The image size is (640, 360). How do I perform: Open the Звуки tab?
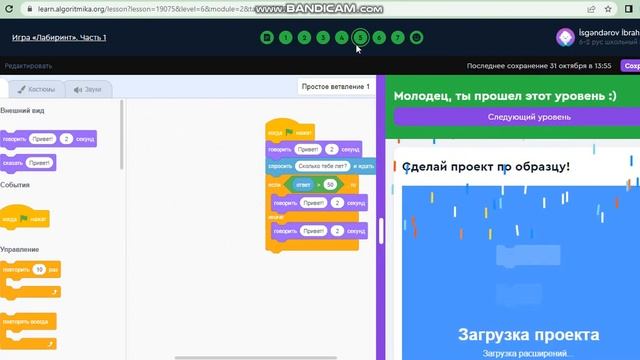88,89
